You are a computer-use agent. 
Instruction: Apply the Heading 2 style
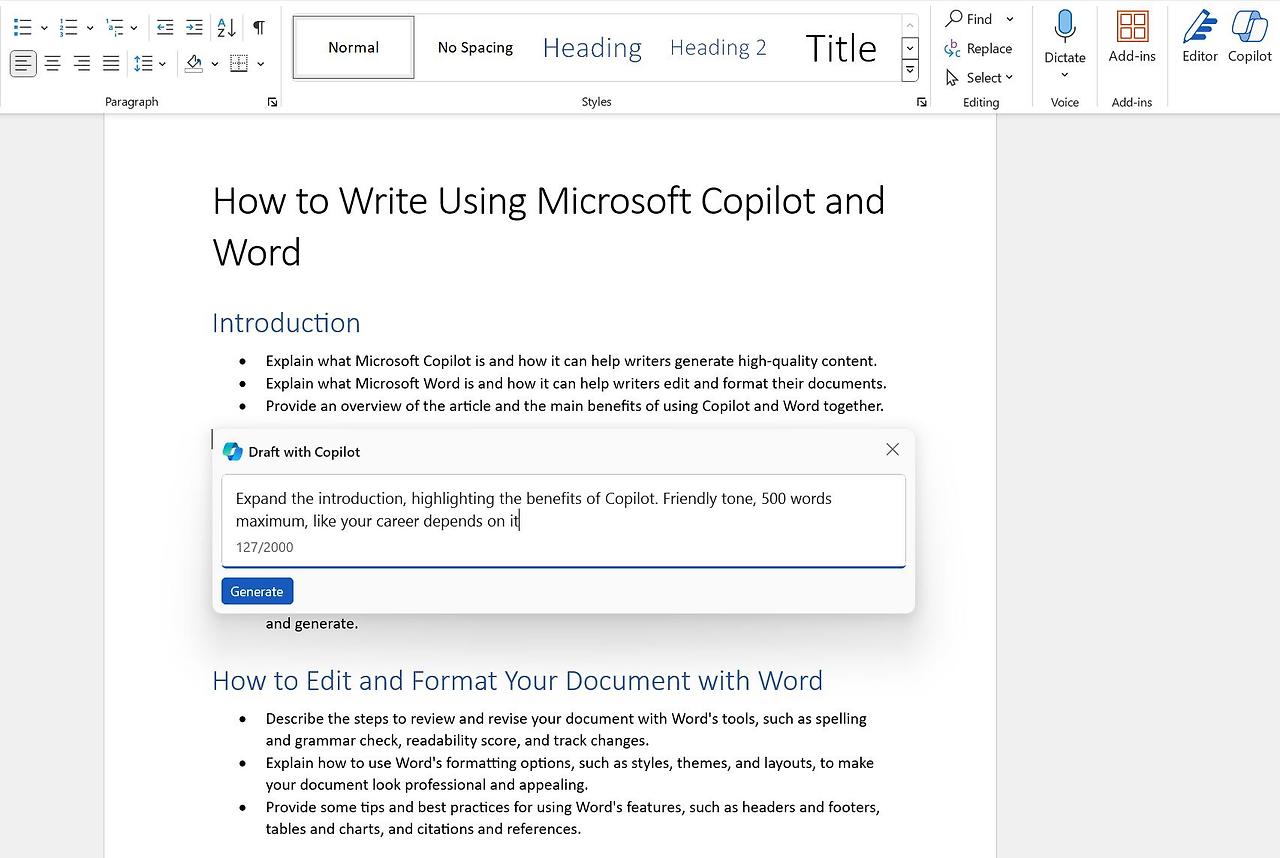point(718,47)
